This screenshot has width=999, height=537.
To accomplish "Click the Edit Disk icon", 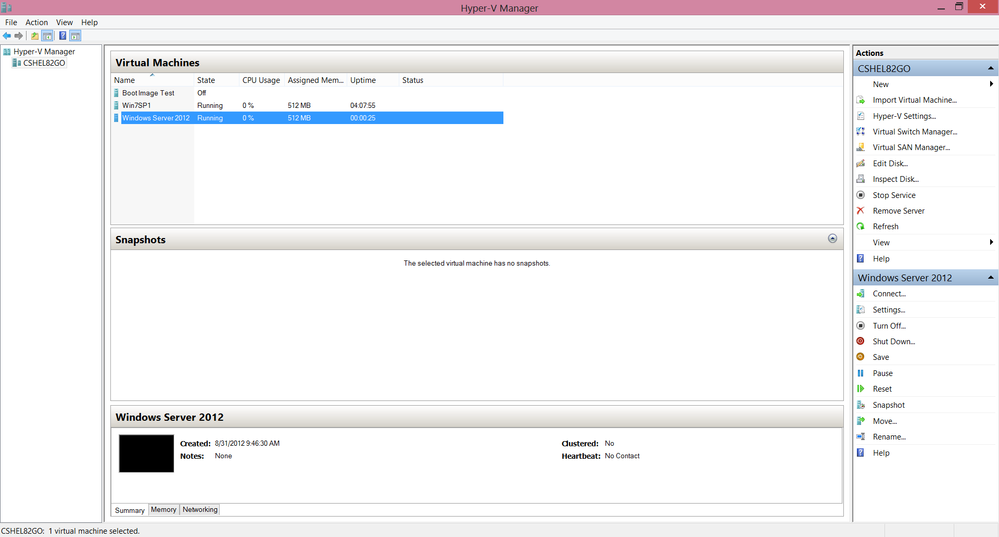I will tap(861, 163).
